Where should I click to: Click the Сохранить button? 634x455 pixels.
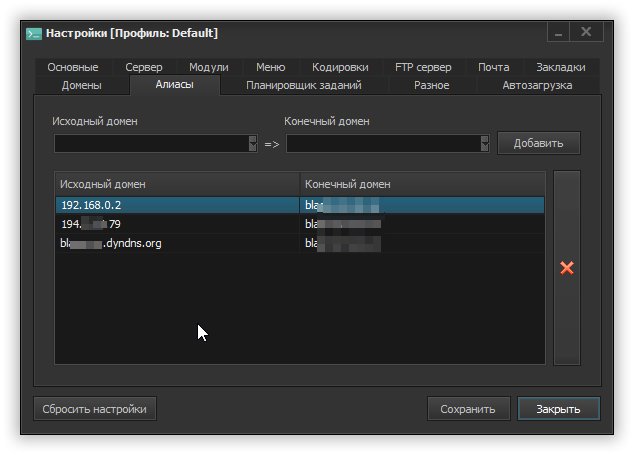467,409
